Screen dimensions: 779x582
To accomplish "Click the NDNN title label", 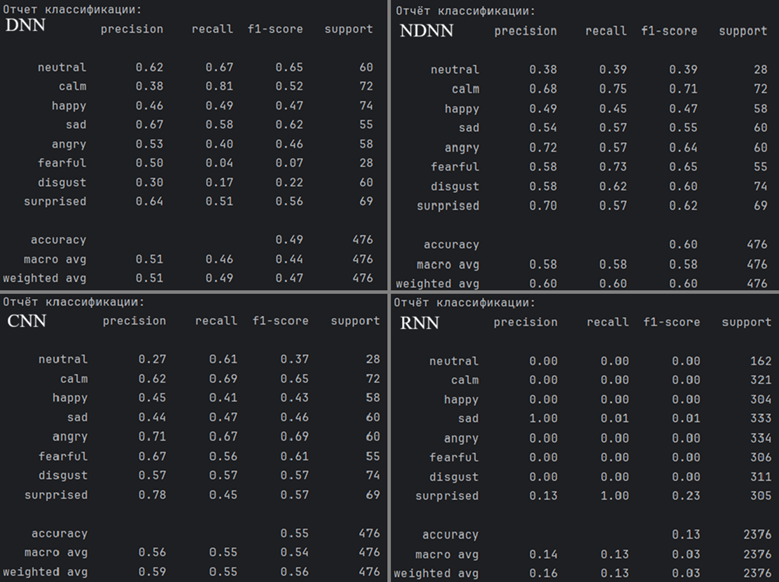I will 426,30.
